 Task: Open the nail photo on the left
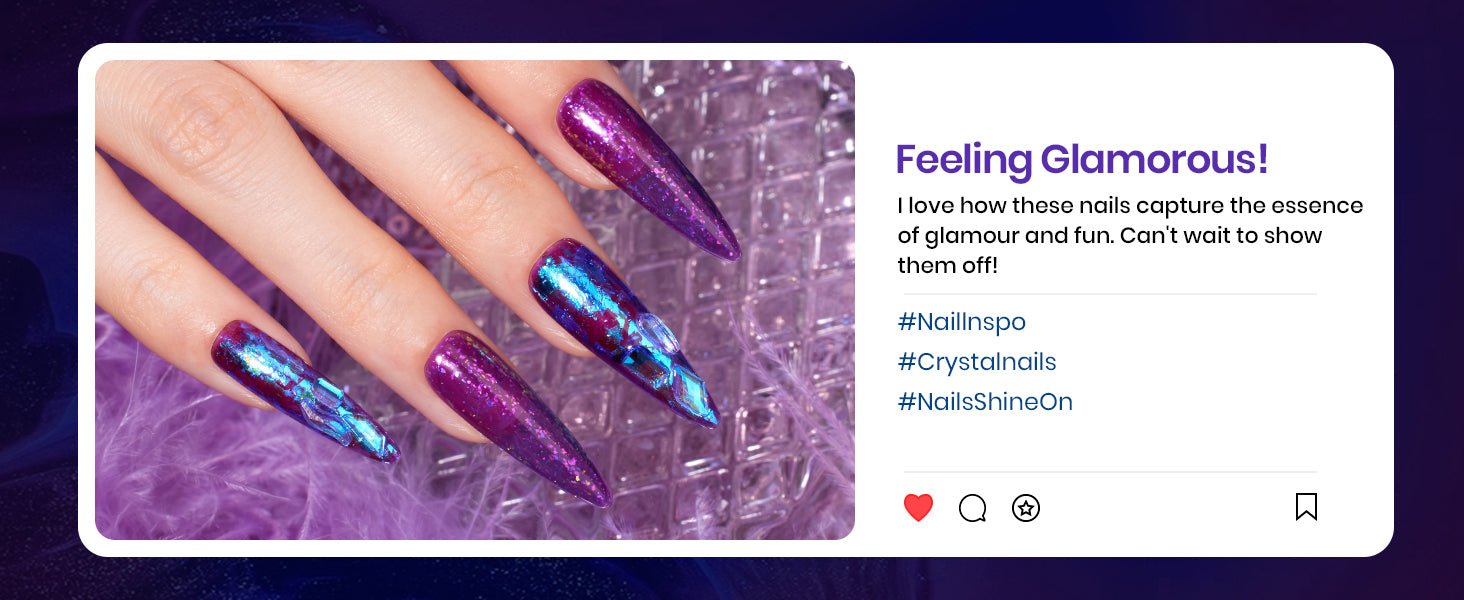pyautogui.click(x=475, y=300)
